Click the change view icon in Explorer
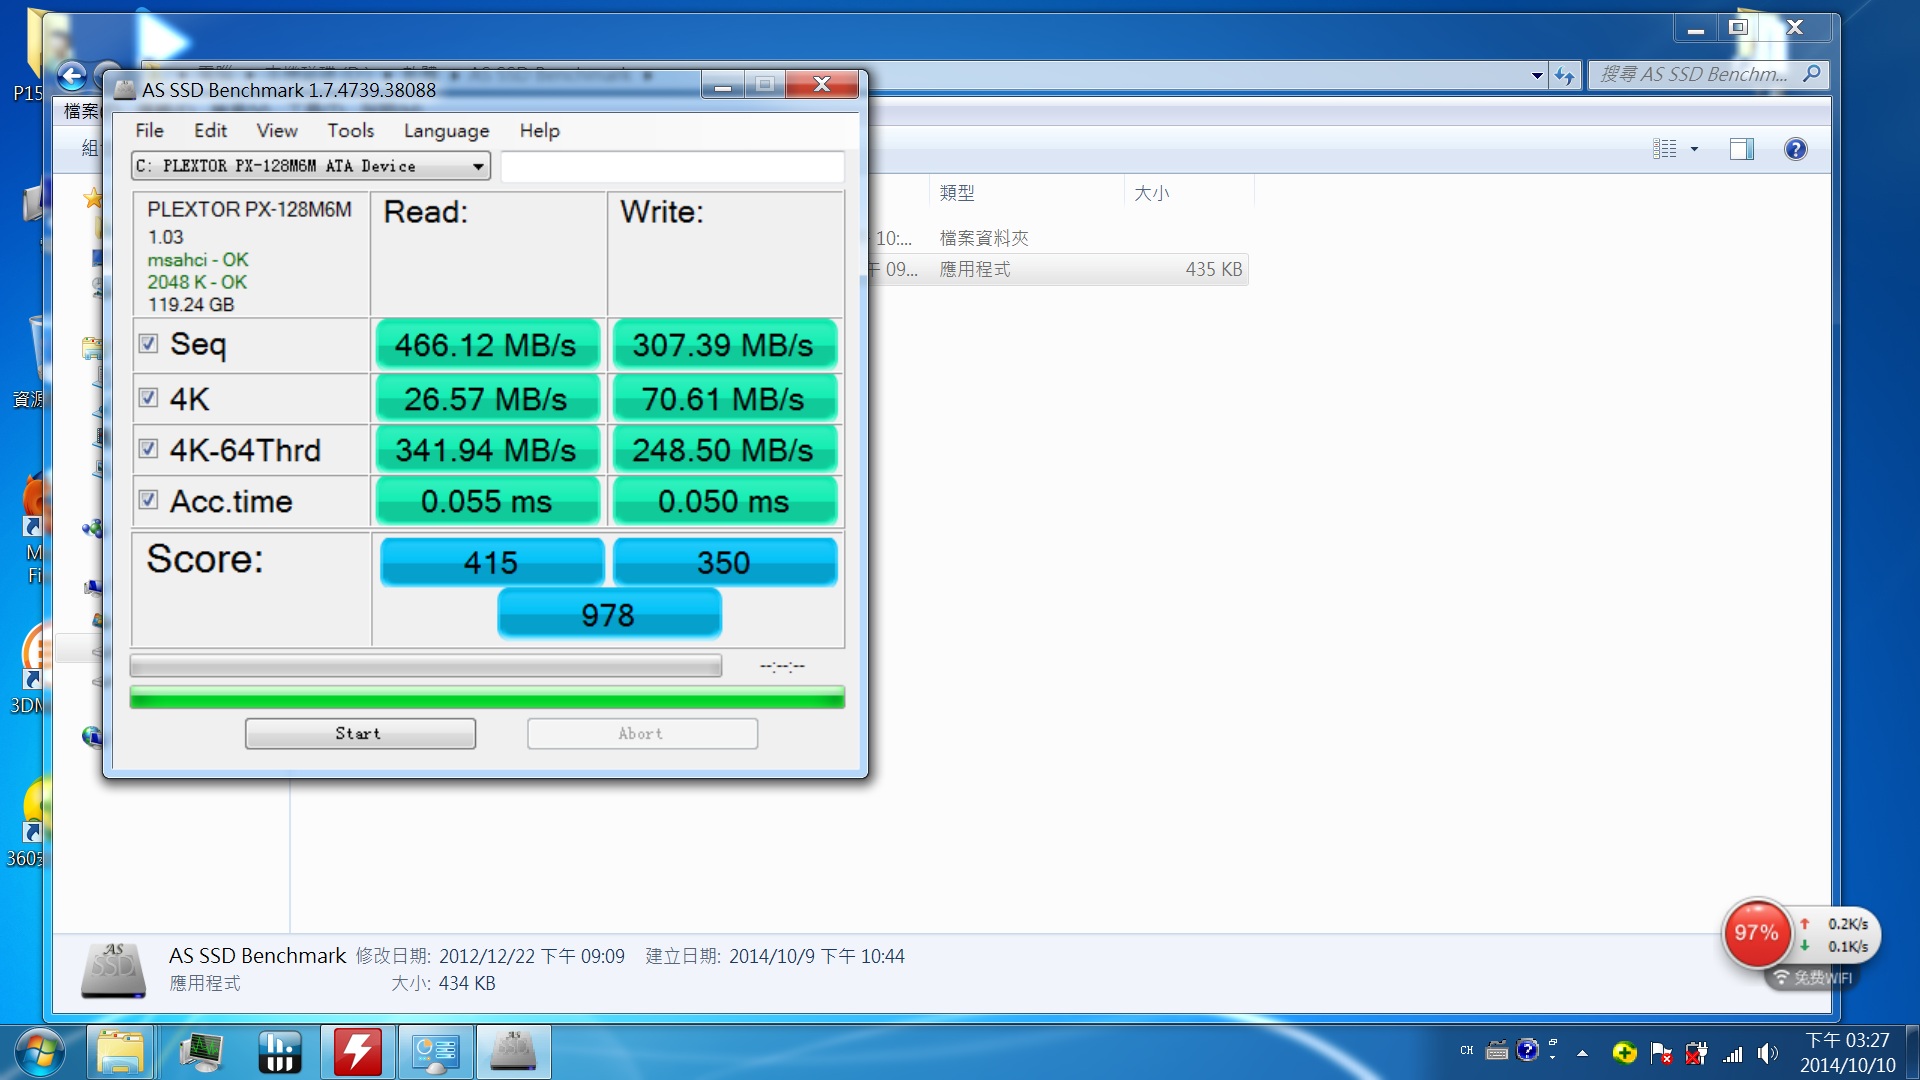The image size is (1920, 1080). [1665, 149]
